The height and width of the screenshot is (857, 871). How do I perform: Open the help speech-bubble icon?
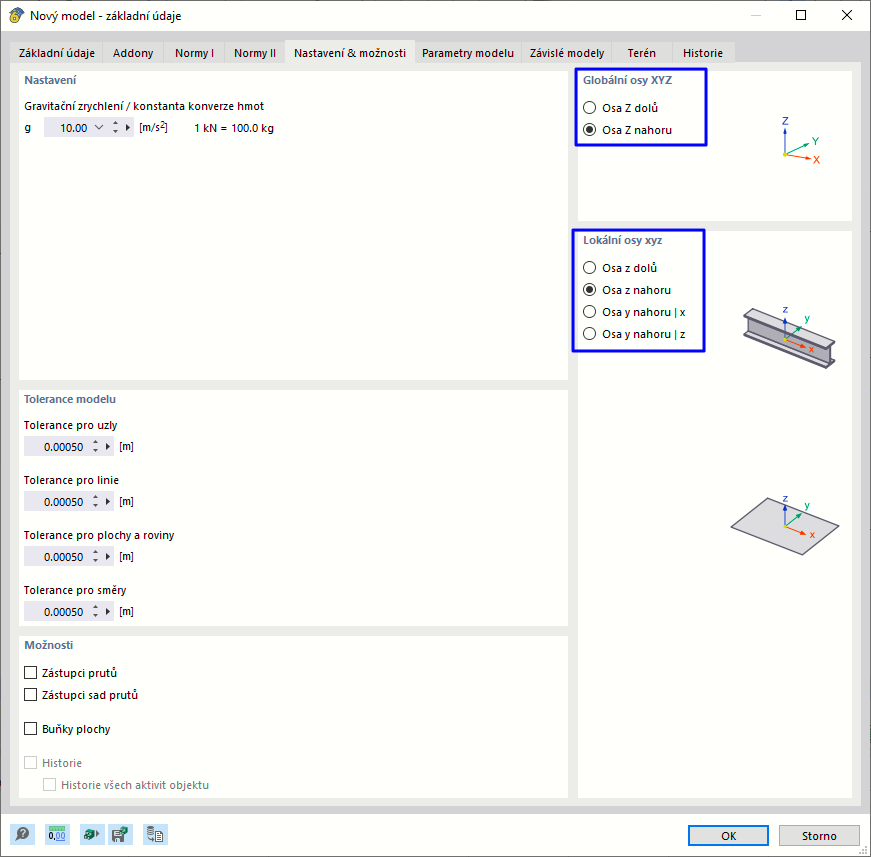22,834
